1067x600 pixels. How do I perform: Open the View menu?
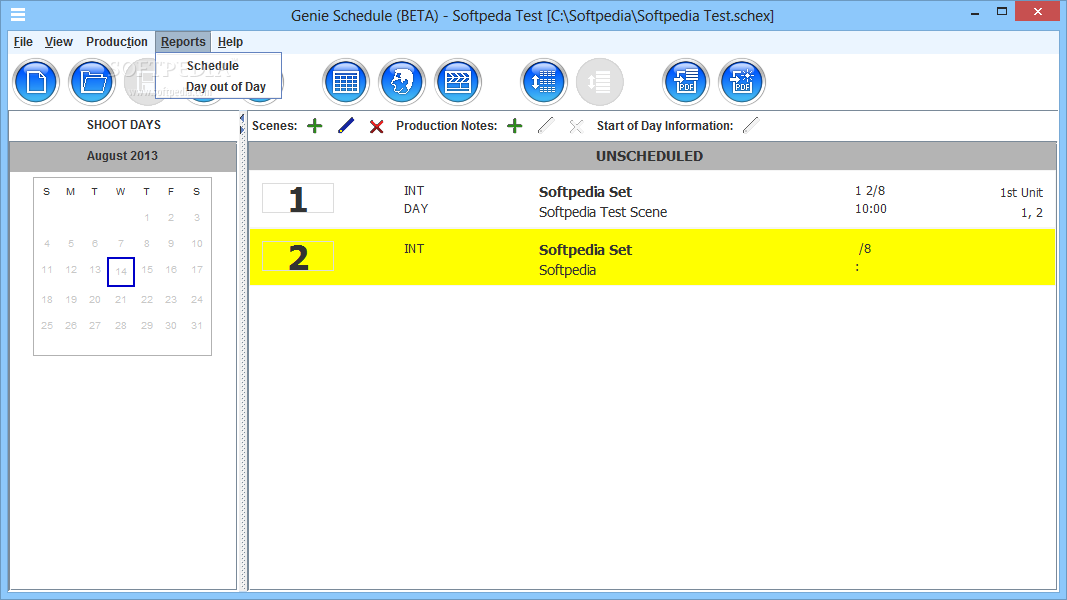click(59, 42)
